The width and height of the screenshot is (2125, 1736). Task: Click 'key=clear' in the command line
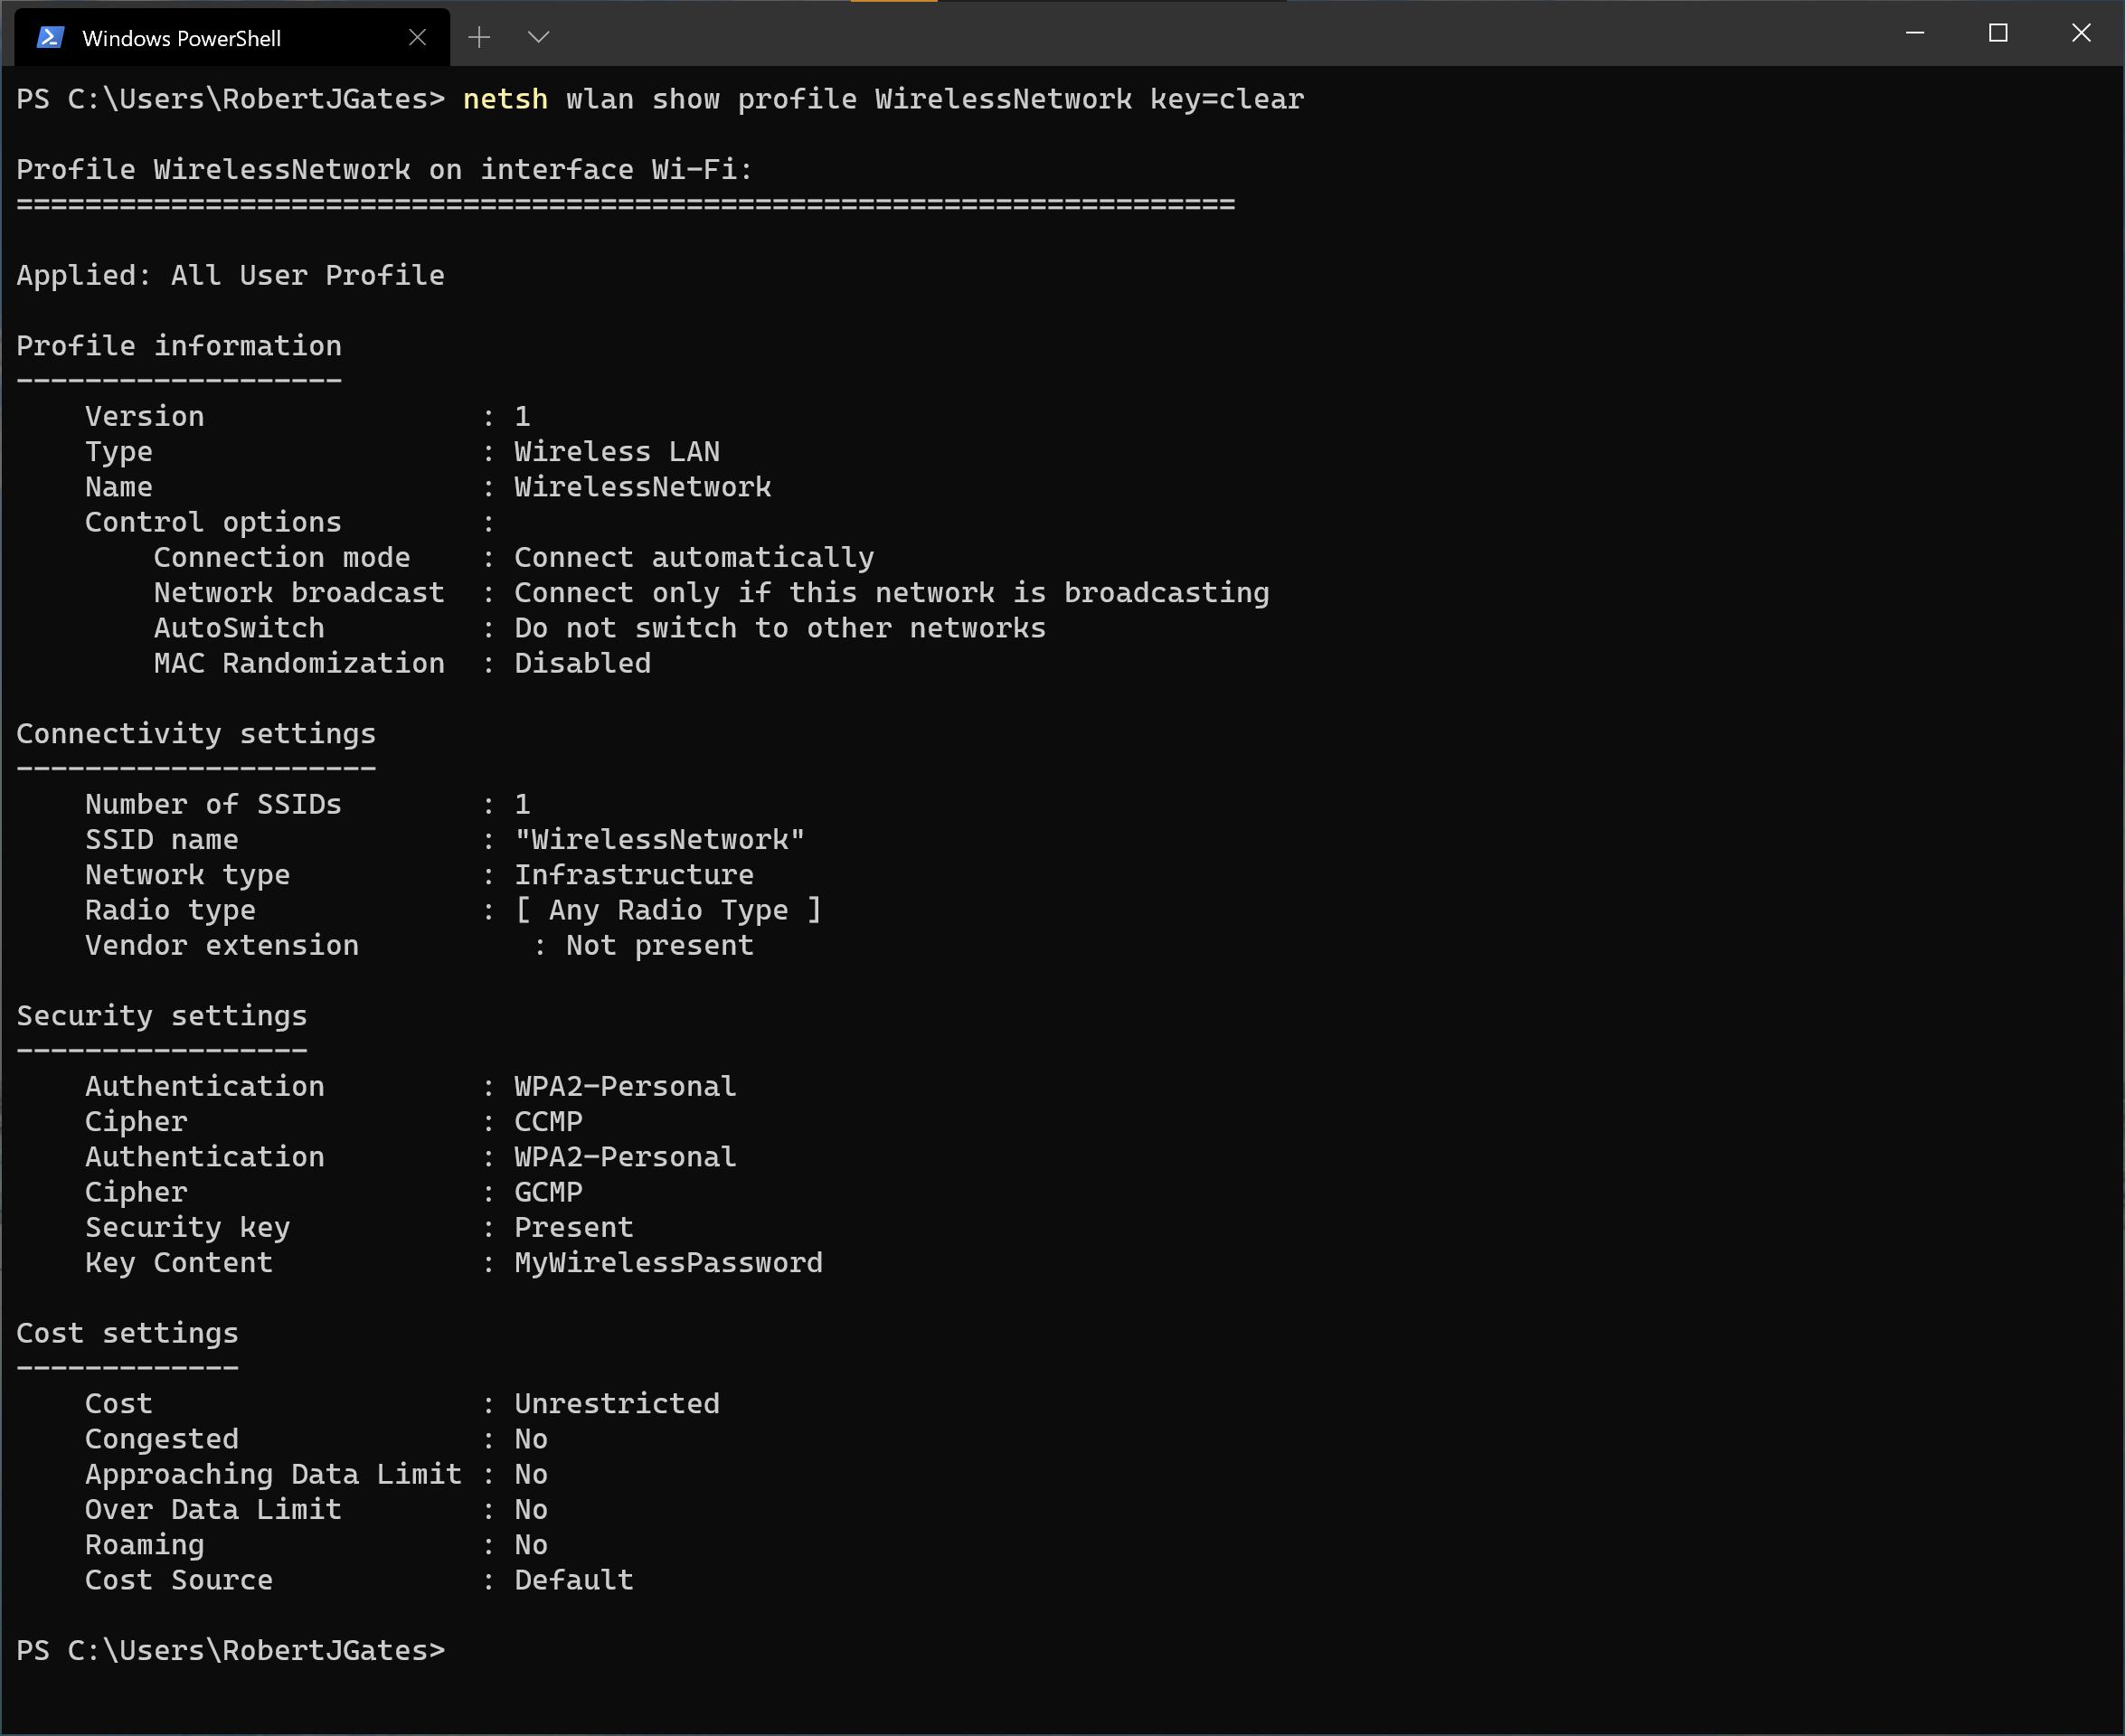click(1227, 99)
